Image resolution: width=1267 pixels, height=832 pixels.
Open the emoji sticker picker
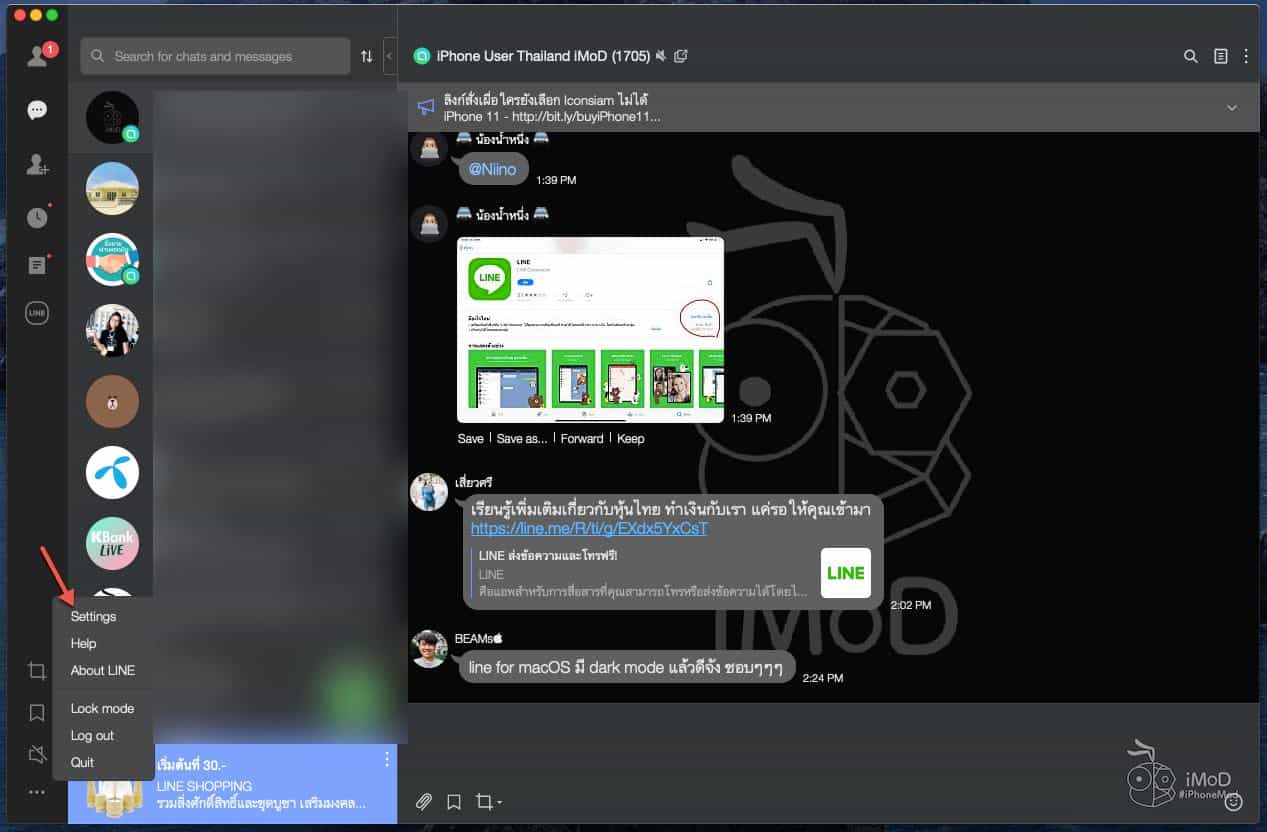pos(1234,801)
